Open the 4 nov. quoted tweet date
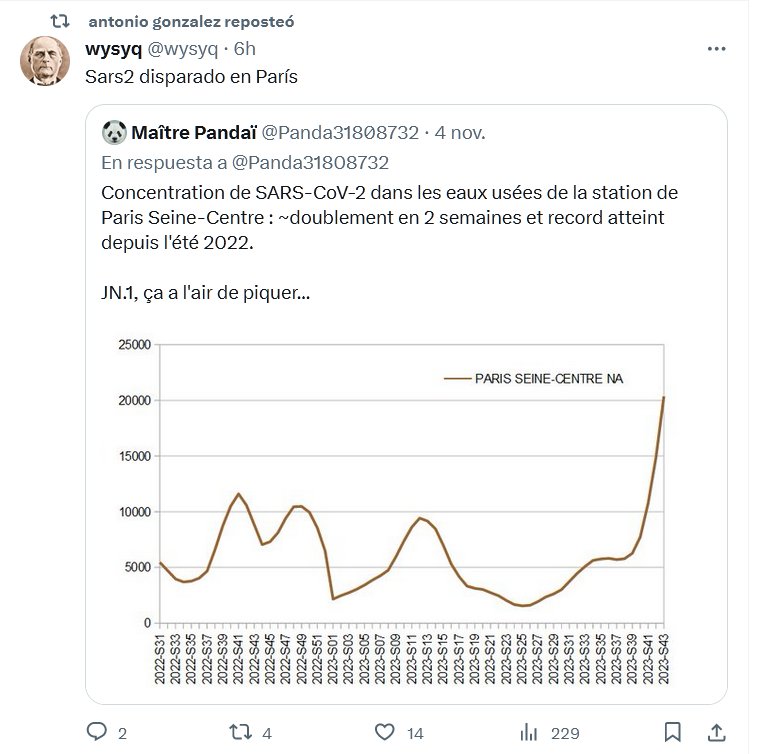The image size is (764, 754). (463, 132)
